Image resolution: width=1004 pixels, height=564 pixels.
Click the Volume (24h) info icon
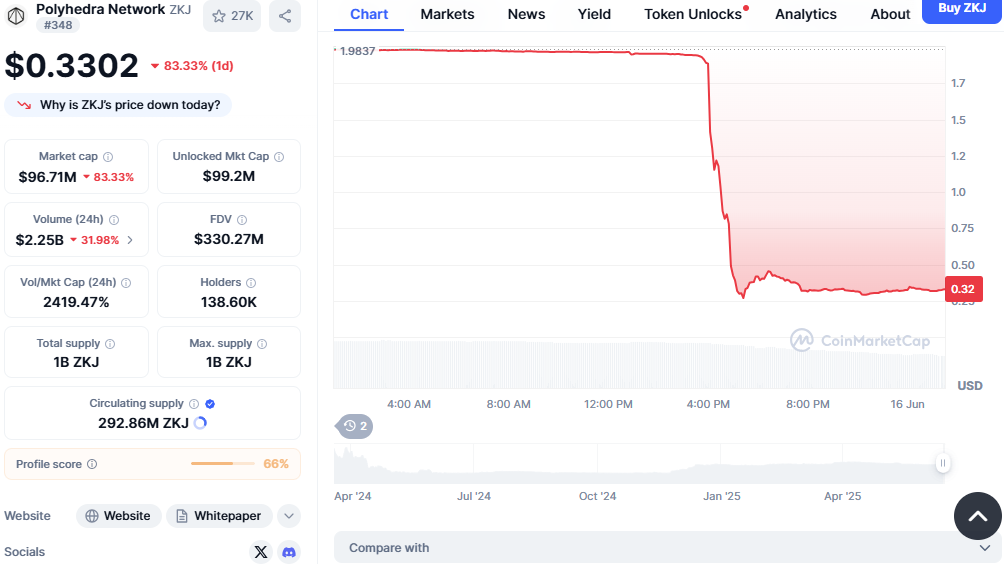[x=114, y=220]
